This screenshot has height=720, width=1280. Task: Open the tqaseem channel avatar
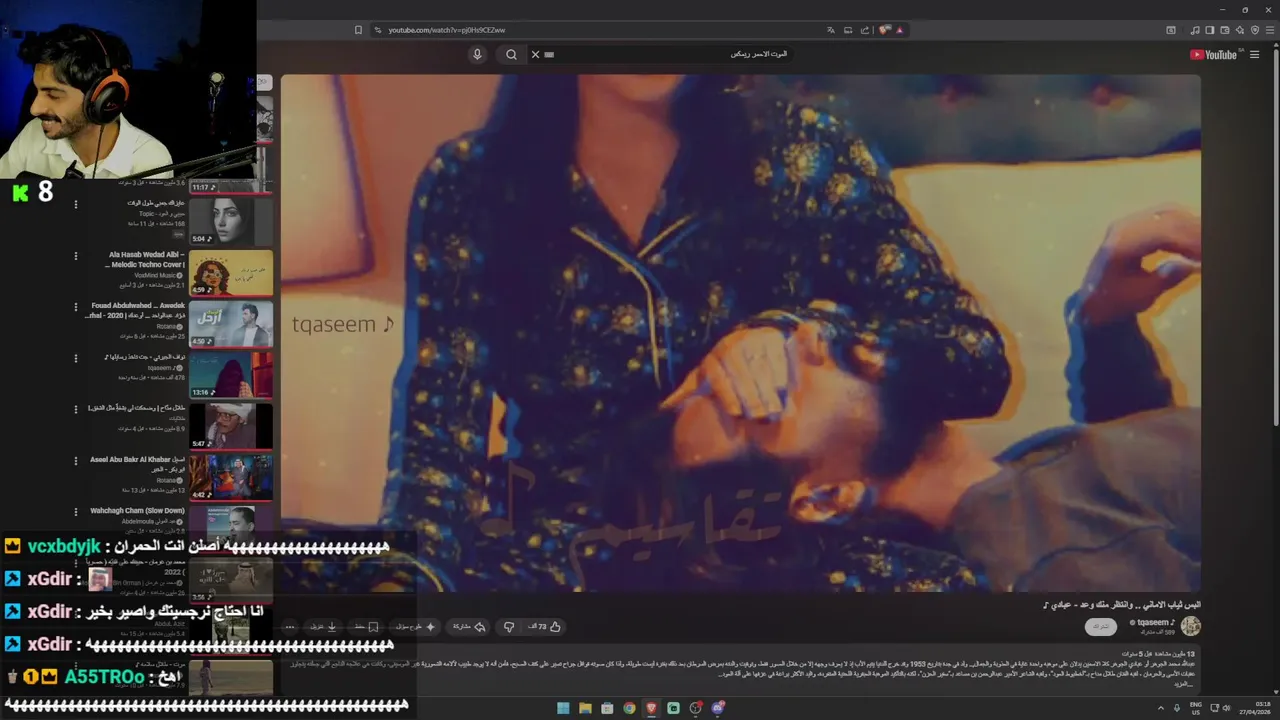(1190, 627)
